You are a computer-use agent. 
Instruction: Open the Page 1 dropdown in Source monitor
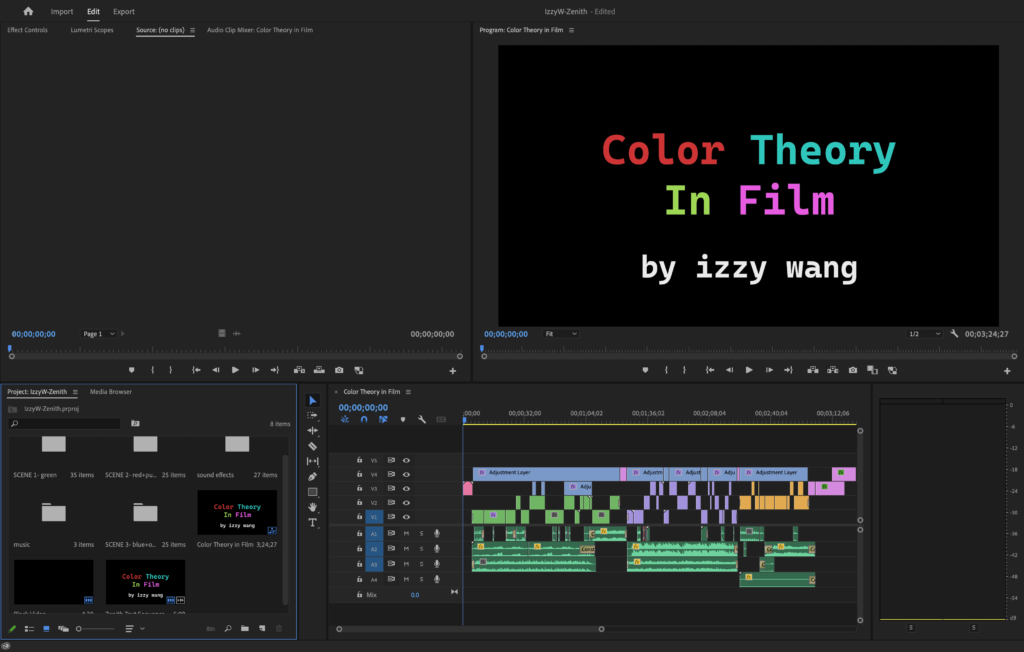click(99, 334)
